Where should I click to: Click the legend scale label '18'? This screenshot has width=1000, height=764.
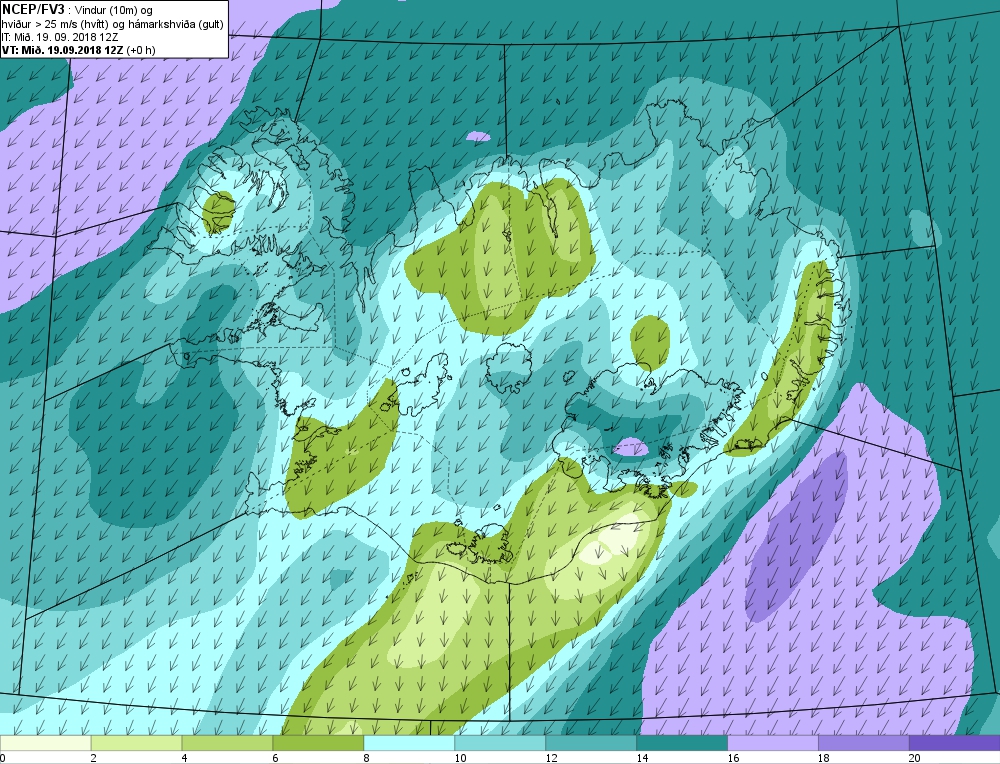pos(824,758)
